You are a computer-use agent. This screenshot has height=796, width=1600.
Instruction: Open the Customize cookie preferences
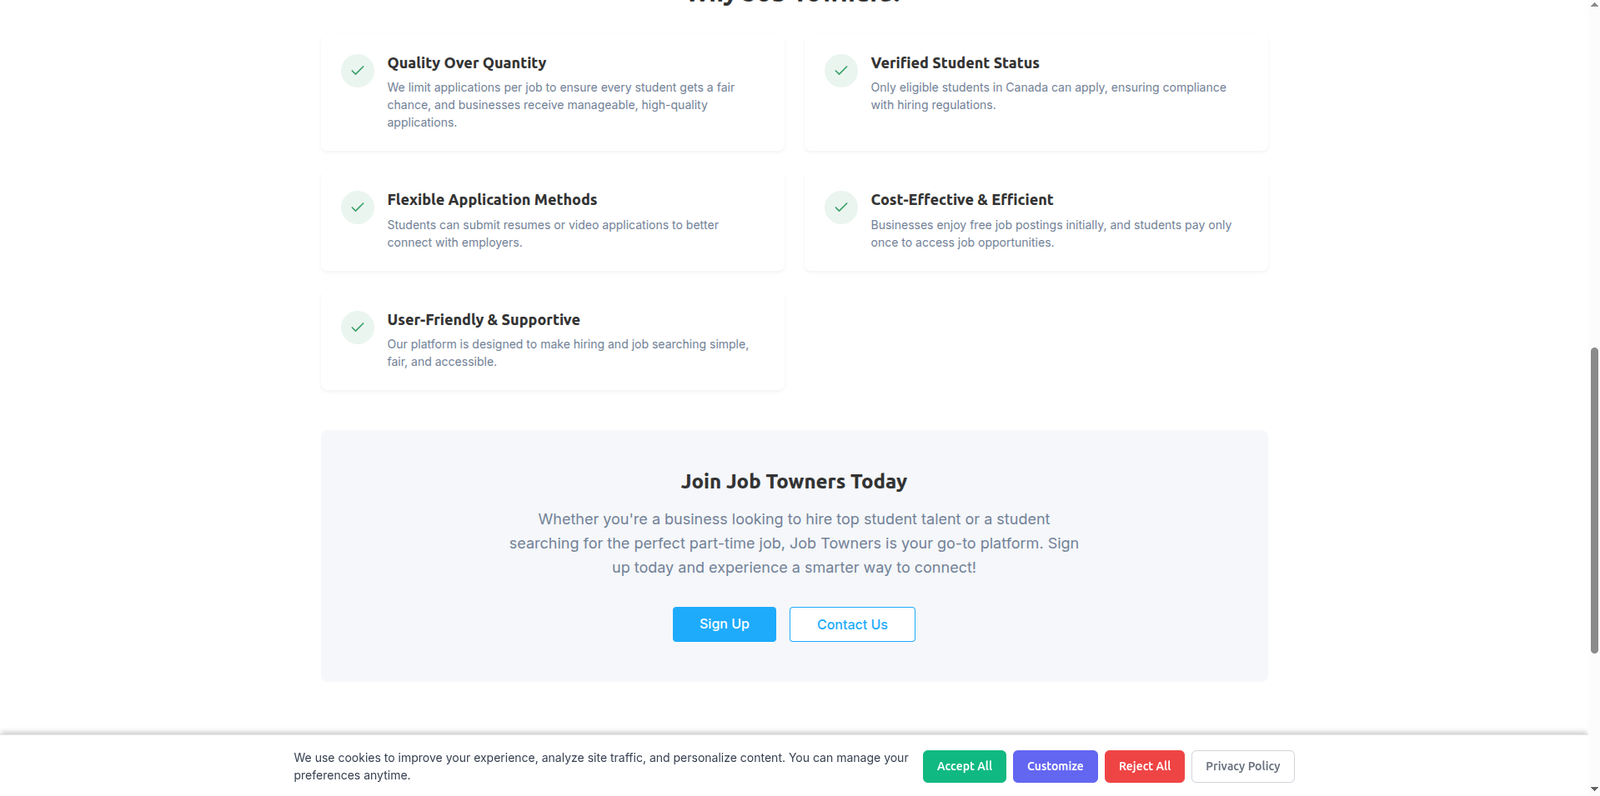[1055, 766]
